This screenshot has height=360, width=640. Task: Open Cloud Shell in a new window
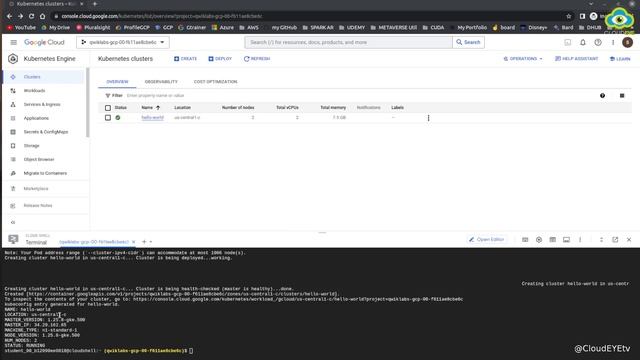[x=615, y=240]
